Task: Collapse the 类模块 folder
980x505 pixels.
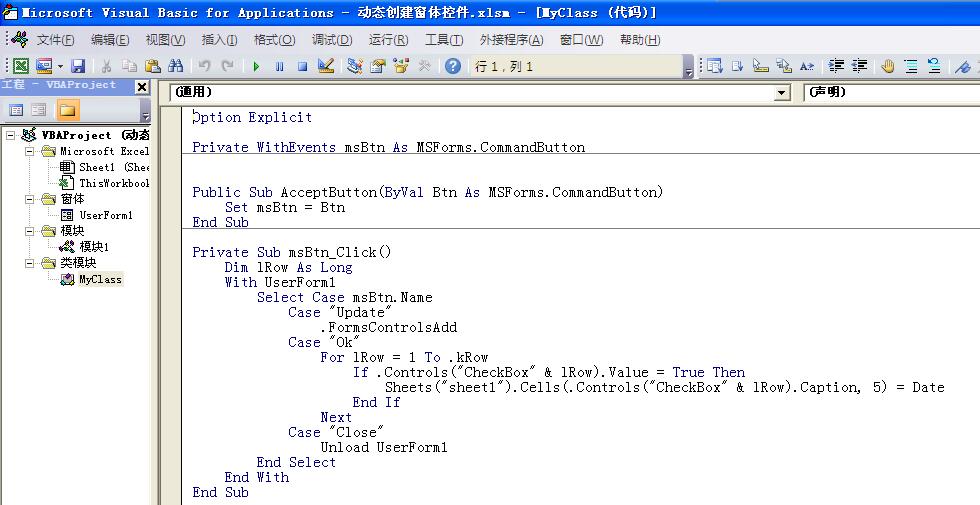Action: (x=29, y=263)
